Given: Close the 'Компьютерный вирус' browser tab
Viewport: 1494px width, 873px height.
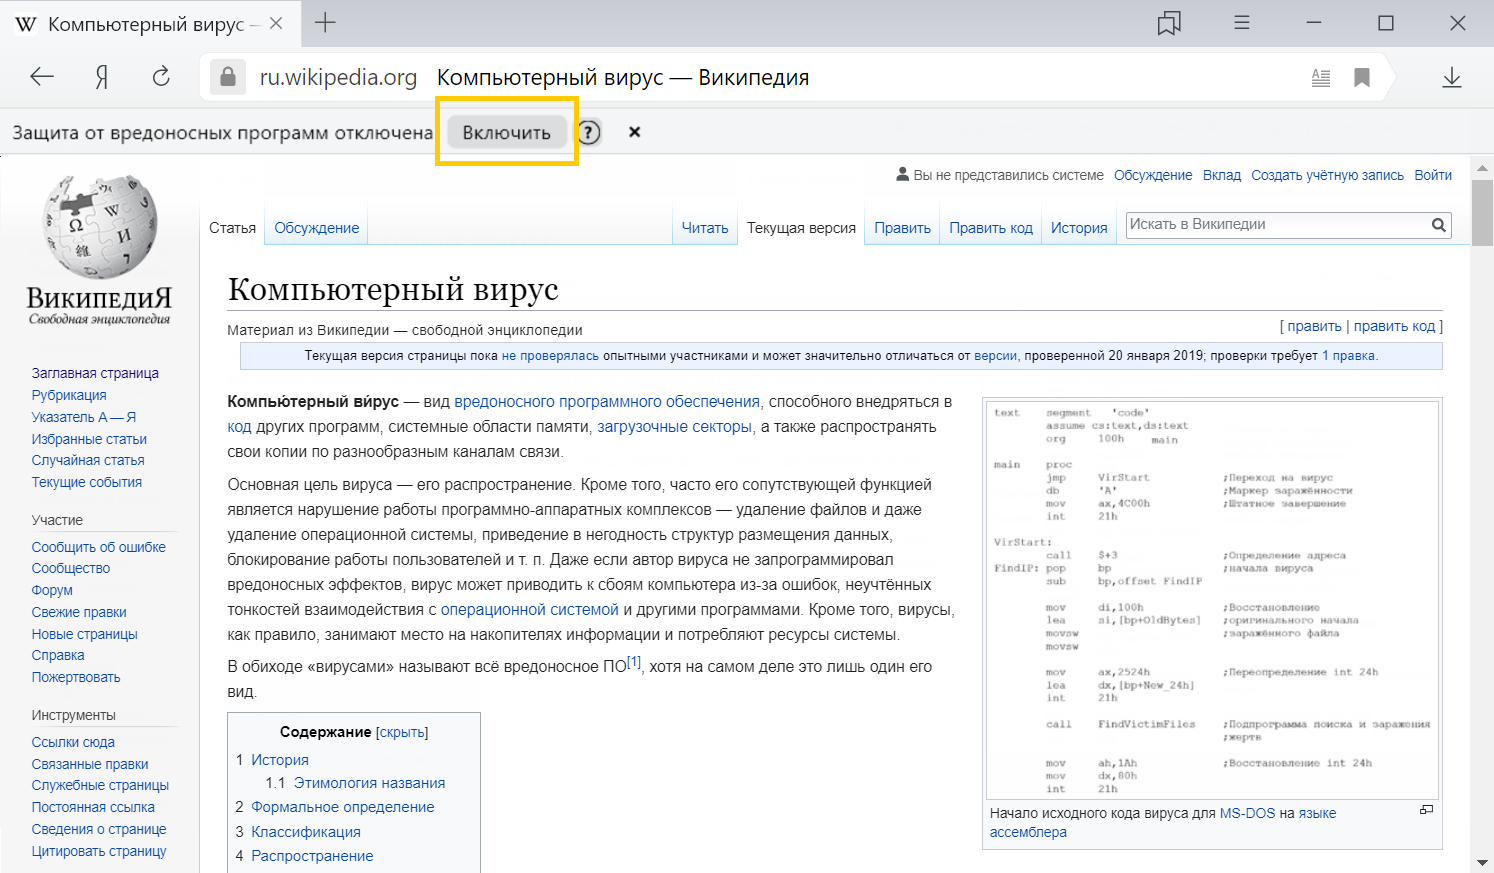Looking at the screenshot, I should pyautogui.click(x=276, y=23).
